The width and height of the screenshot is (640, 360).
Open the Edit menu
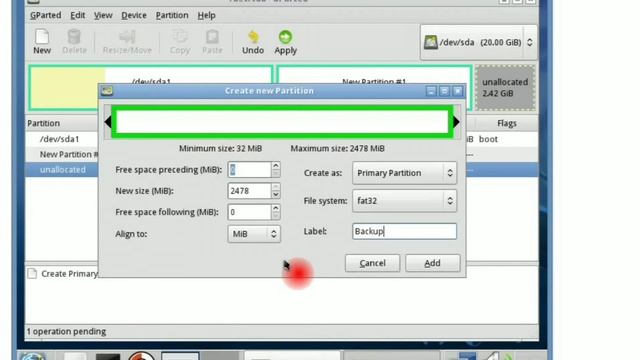point(78,15)
